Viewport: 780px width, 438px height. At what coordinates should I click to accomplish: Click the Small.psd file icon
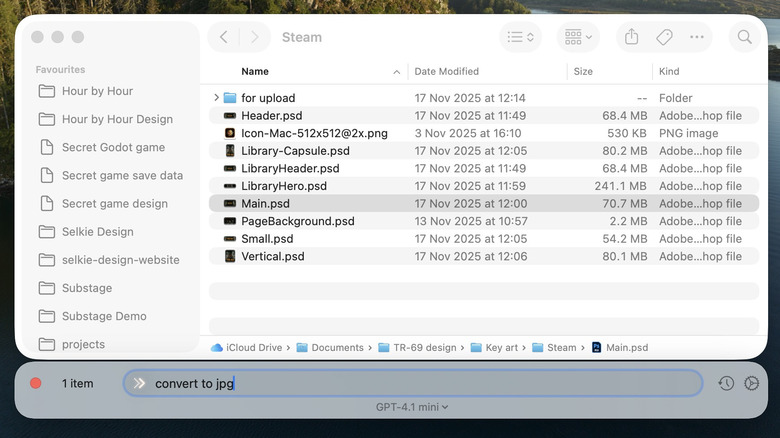[230, 238]
